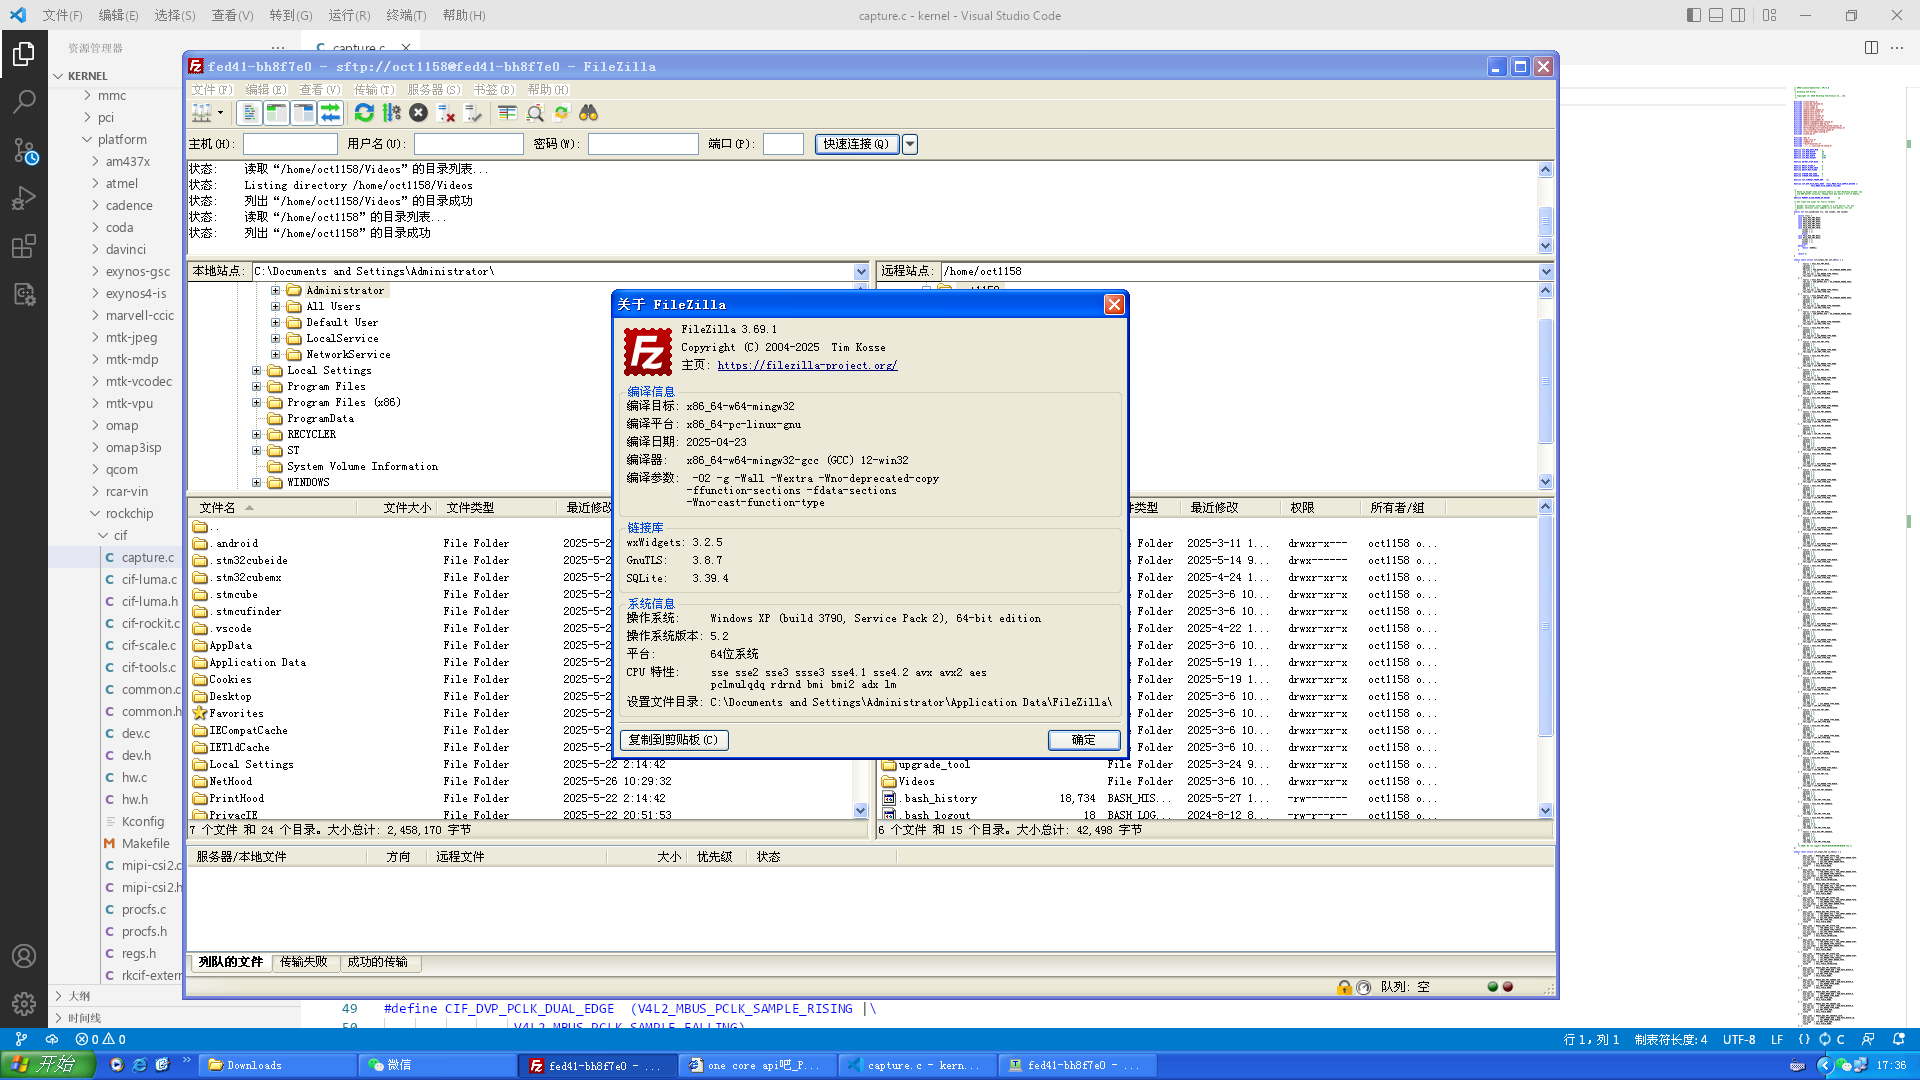The height and width of the screenshot is (1080, 1920).
Task: Click the cancel current operation icon
Action: (x=418, y=113)
